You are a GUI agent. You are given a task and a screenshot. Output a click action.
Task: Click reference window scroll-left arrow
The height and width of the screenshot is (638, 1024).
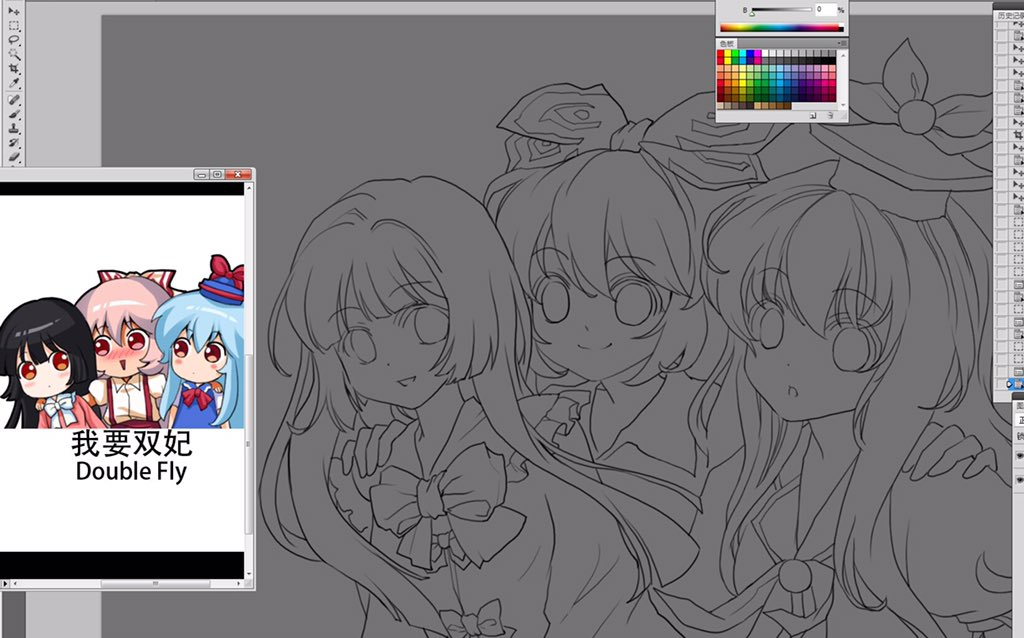[15, 584]
